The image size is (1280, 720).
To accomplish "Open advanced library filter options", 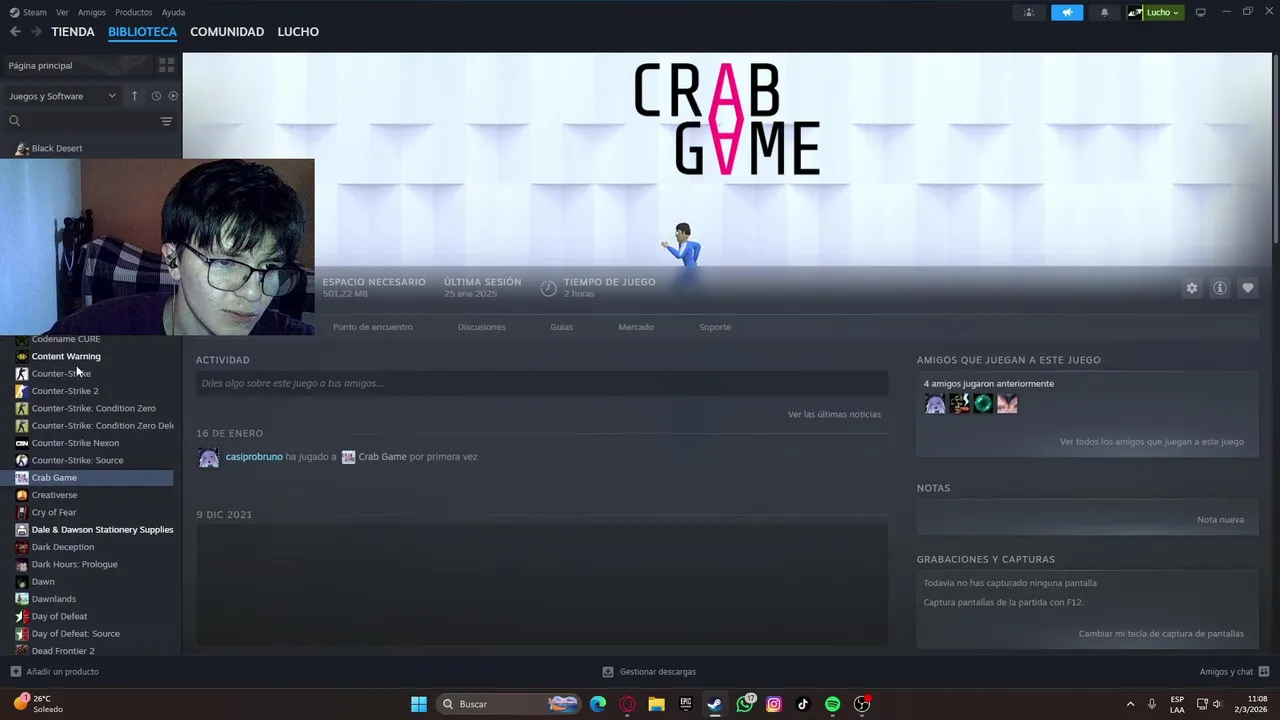I will (166, 121).
